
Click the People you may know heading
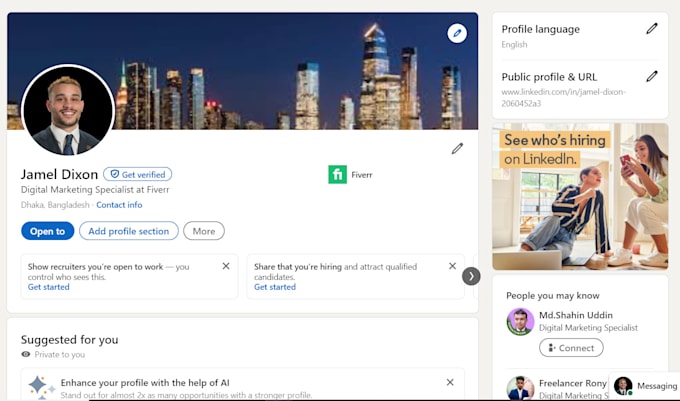pos(552,296)
